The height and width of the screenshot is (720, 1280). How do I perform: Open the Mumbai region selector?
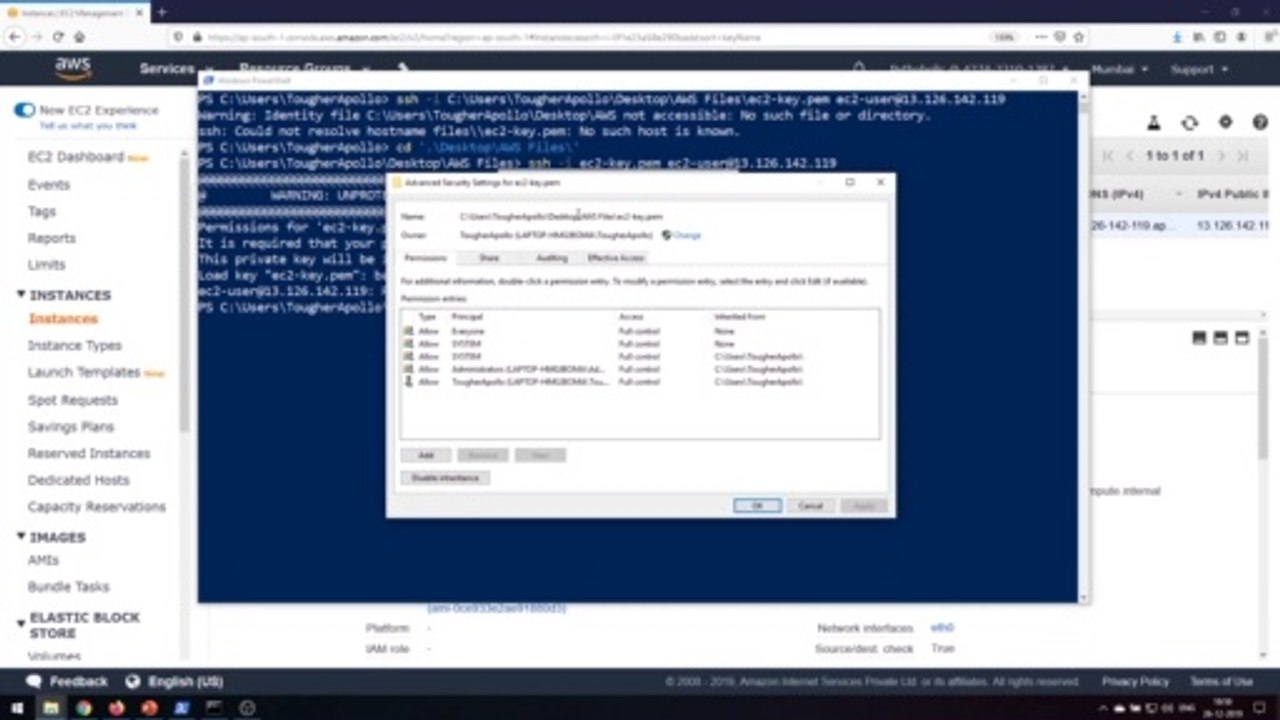[x=1119, y=70]
